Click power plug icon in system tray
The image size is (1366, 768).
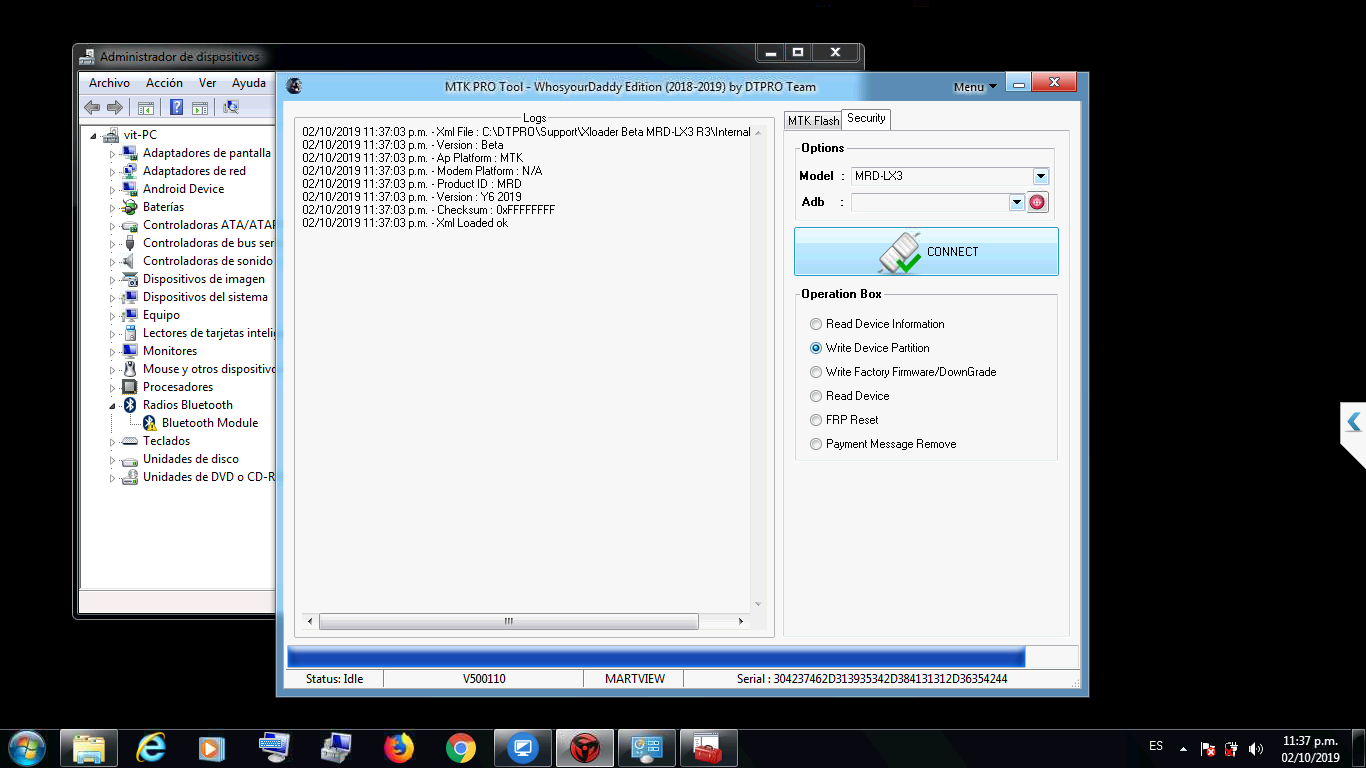1232,749
